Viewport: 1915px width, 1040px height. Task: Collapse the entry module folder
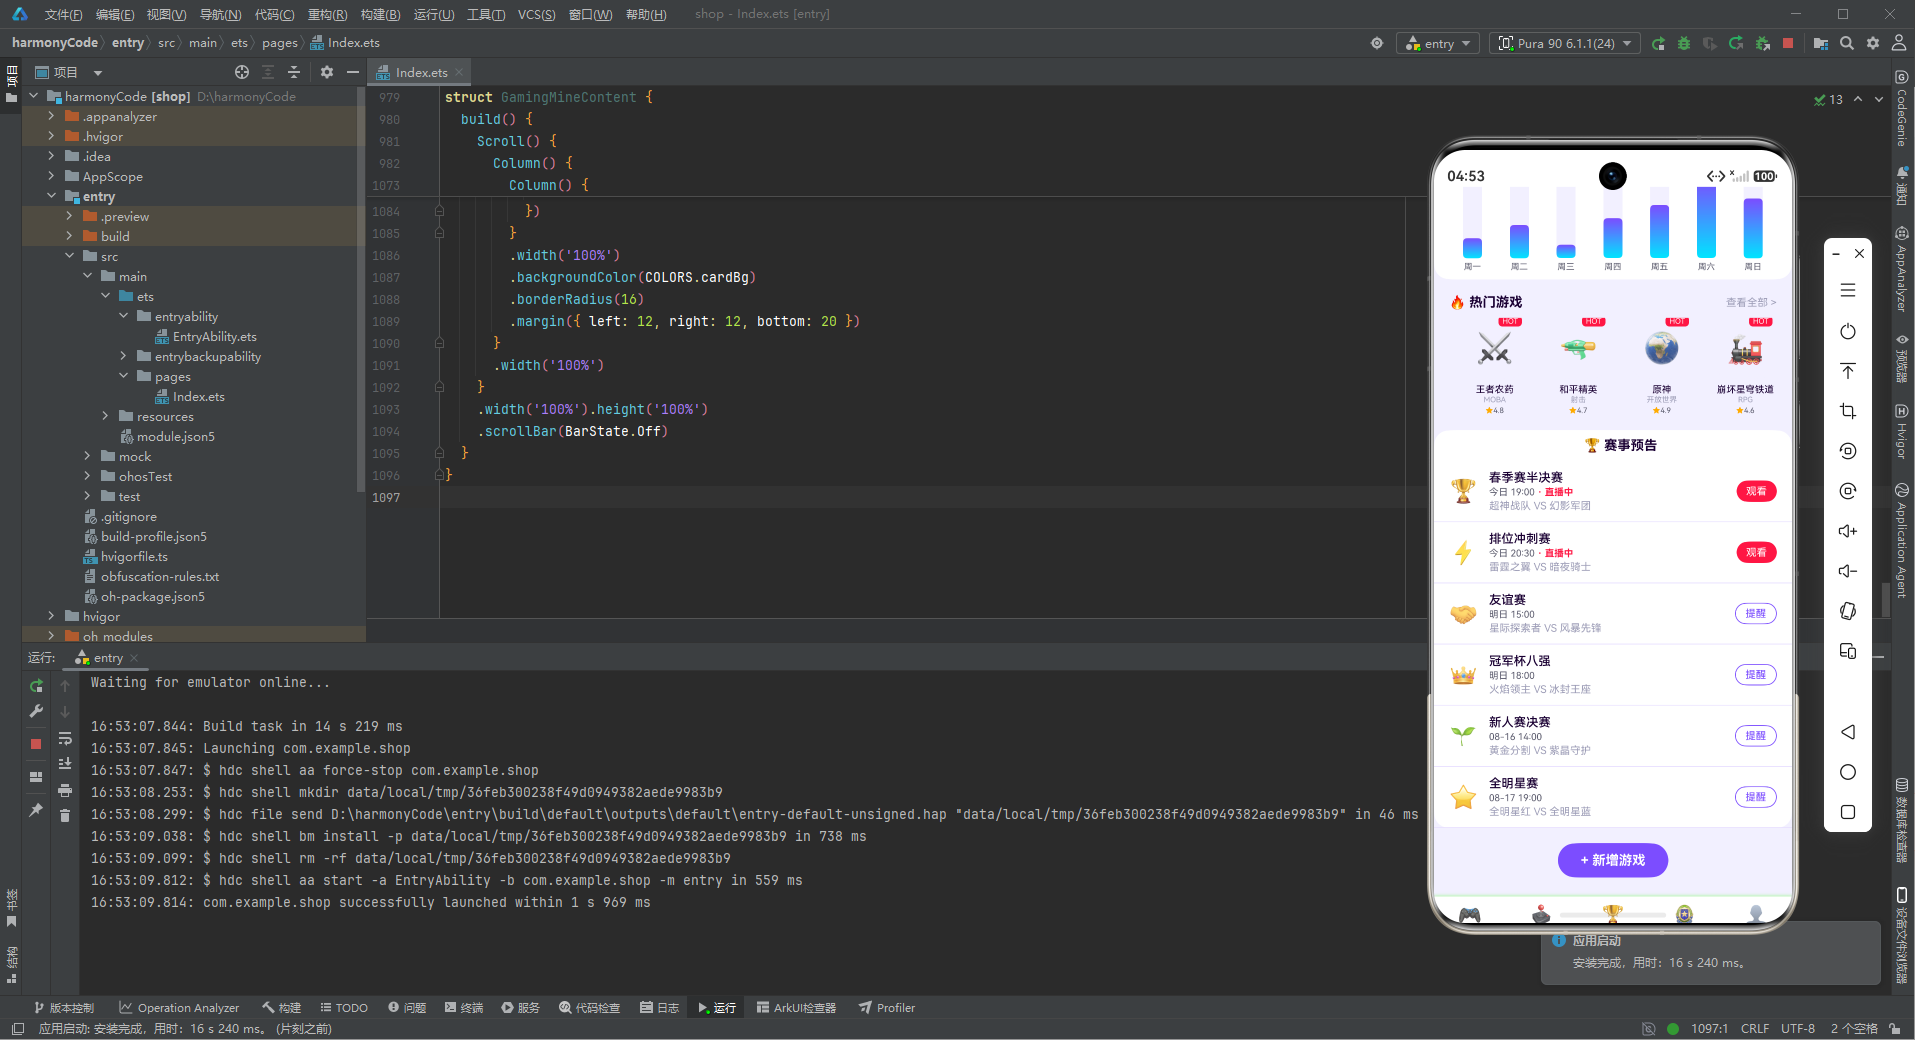click(x=51, y=196)
